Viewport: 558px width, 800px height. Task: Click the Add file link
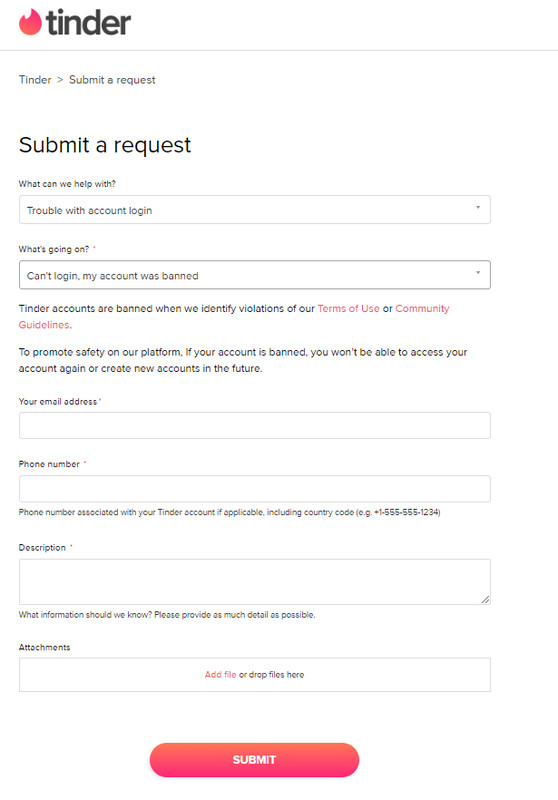coord(220,674)
